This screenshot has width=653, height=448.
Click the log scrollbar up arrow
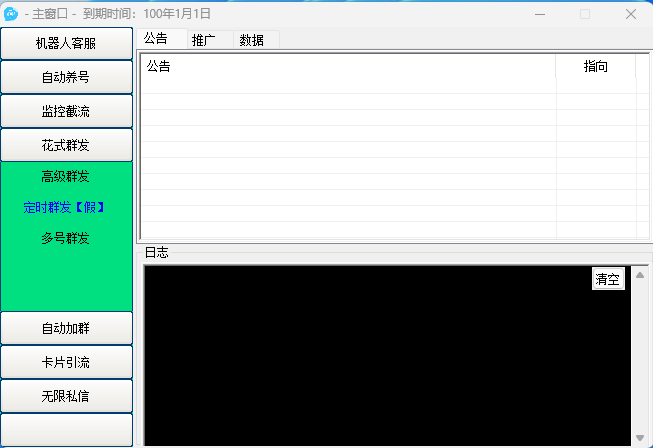click(640, 275)
